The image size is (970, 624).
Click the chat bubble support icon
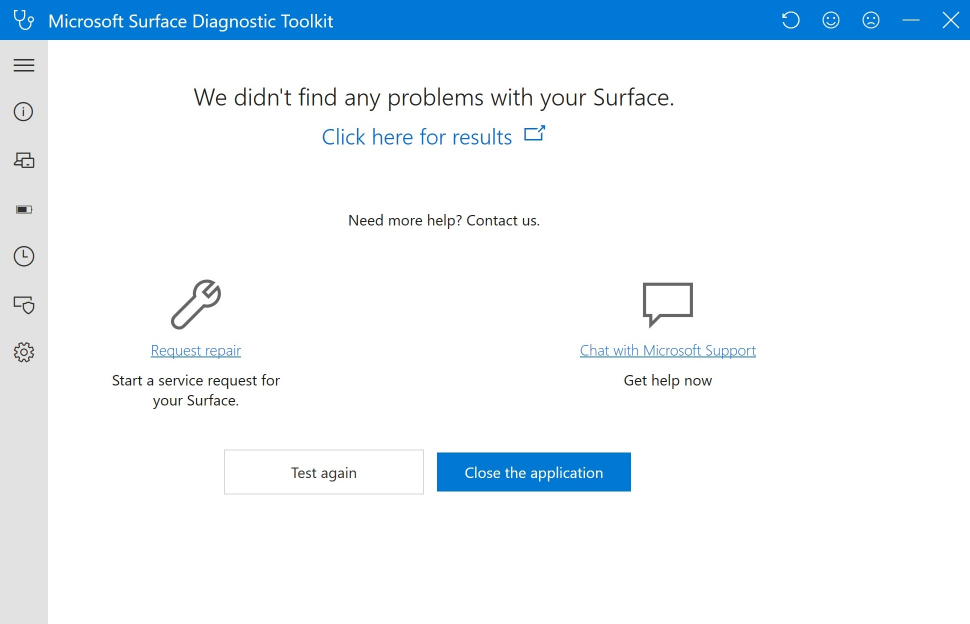[x=668, y=304]
